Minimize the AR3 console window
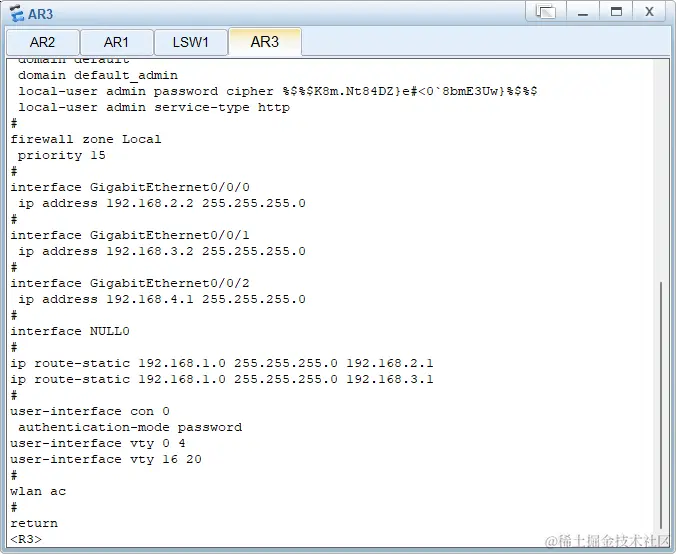676x554 pixels. click(x=581, y=12)
